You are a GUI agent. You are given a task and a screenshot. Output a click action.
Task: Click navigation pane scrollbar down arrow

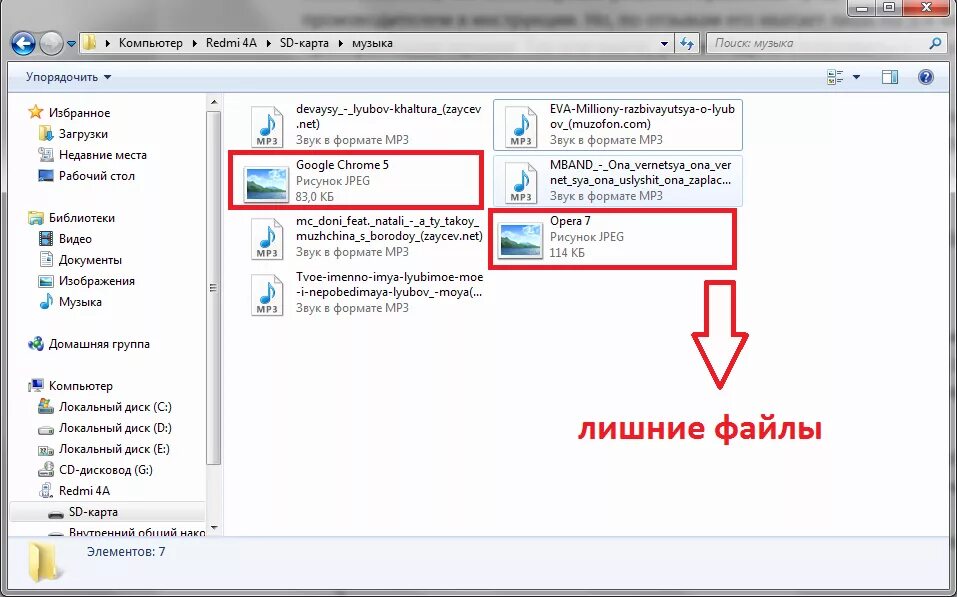click(x=214, y=528)
